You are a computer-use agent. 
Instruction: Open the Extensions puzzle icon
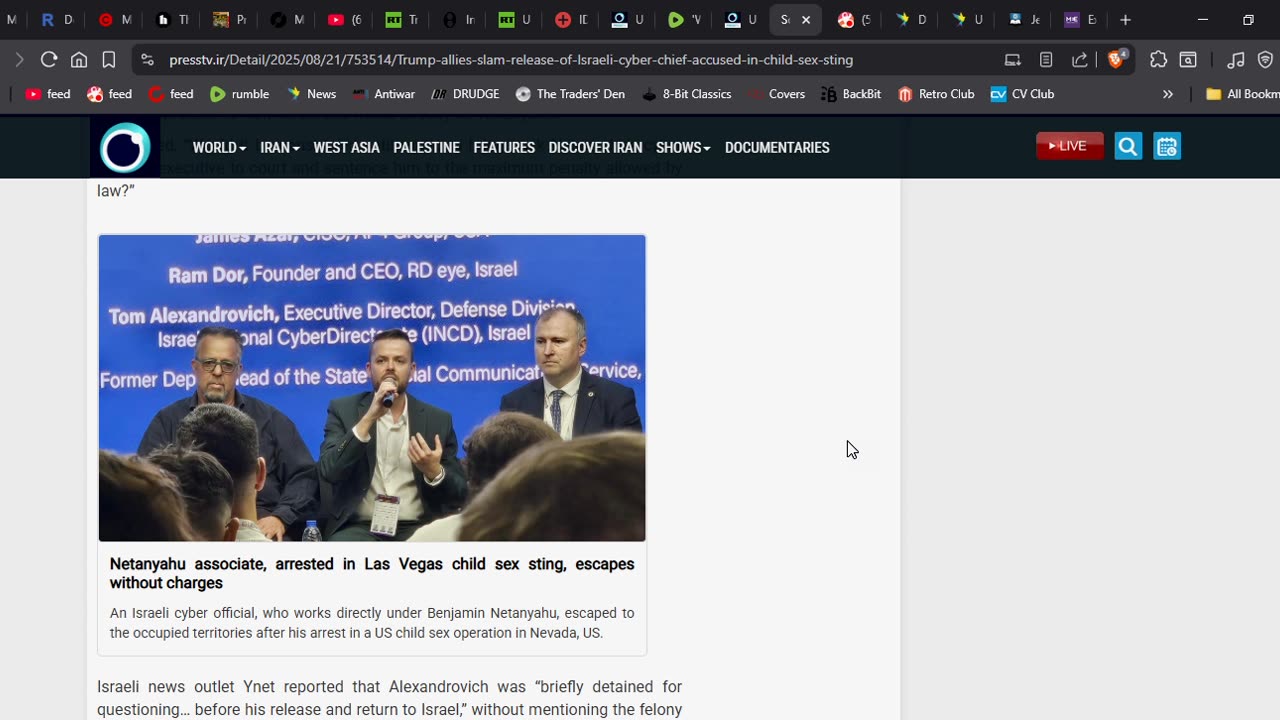click(1158, 60)
